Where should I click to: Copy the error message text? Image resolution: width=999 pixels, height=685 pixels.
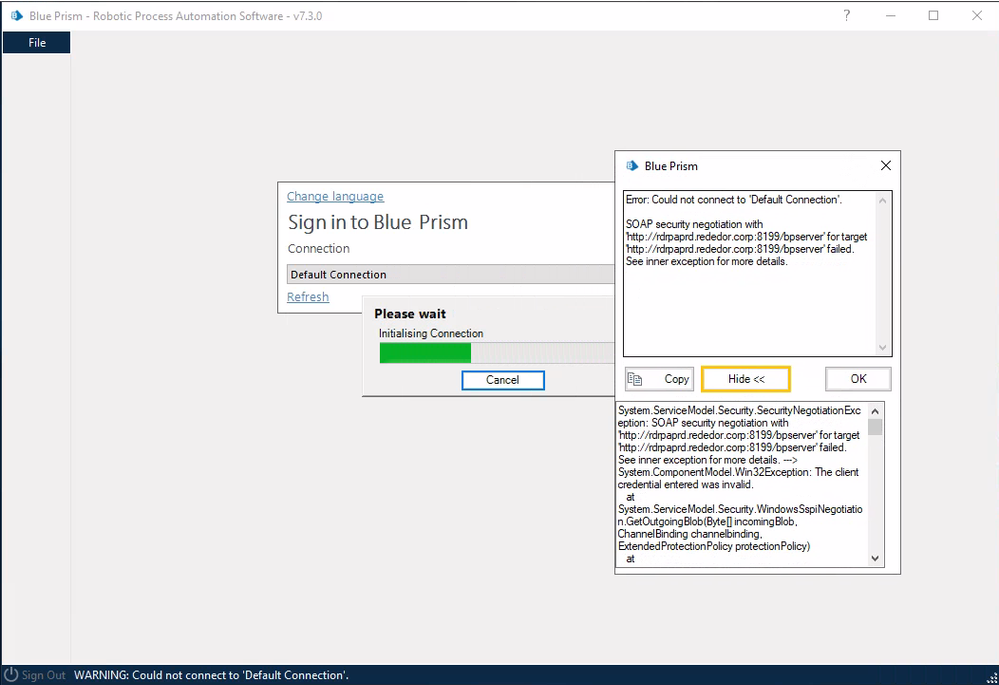click(659, 379)
